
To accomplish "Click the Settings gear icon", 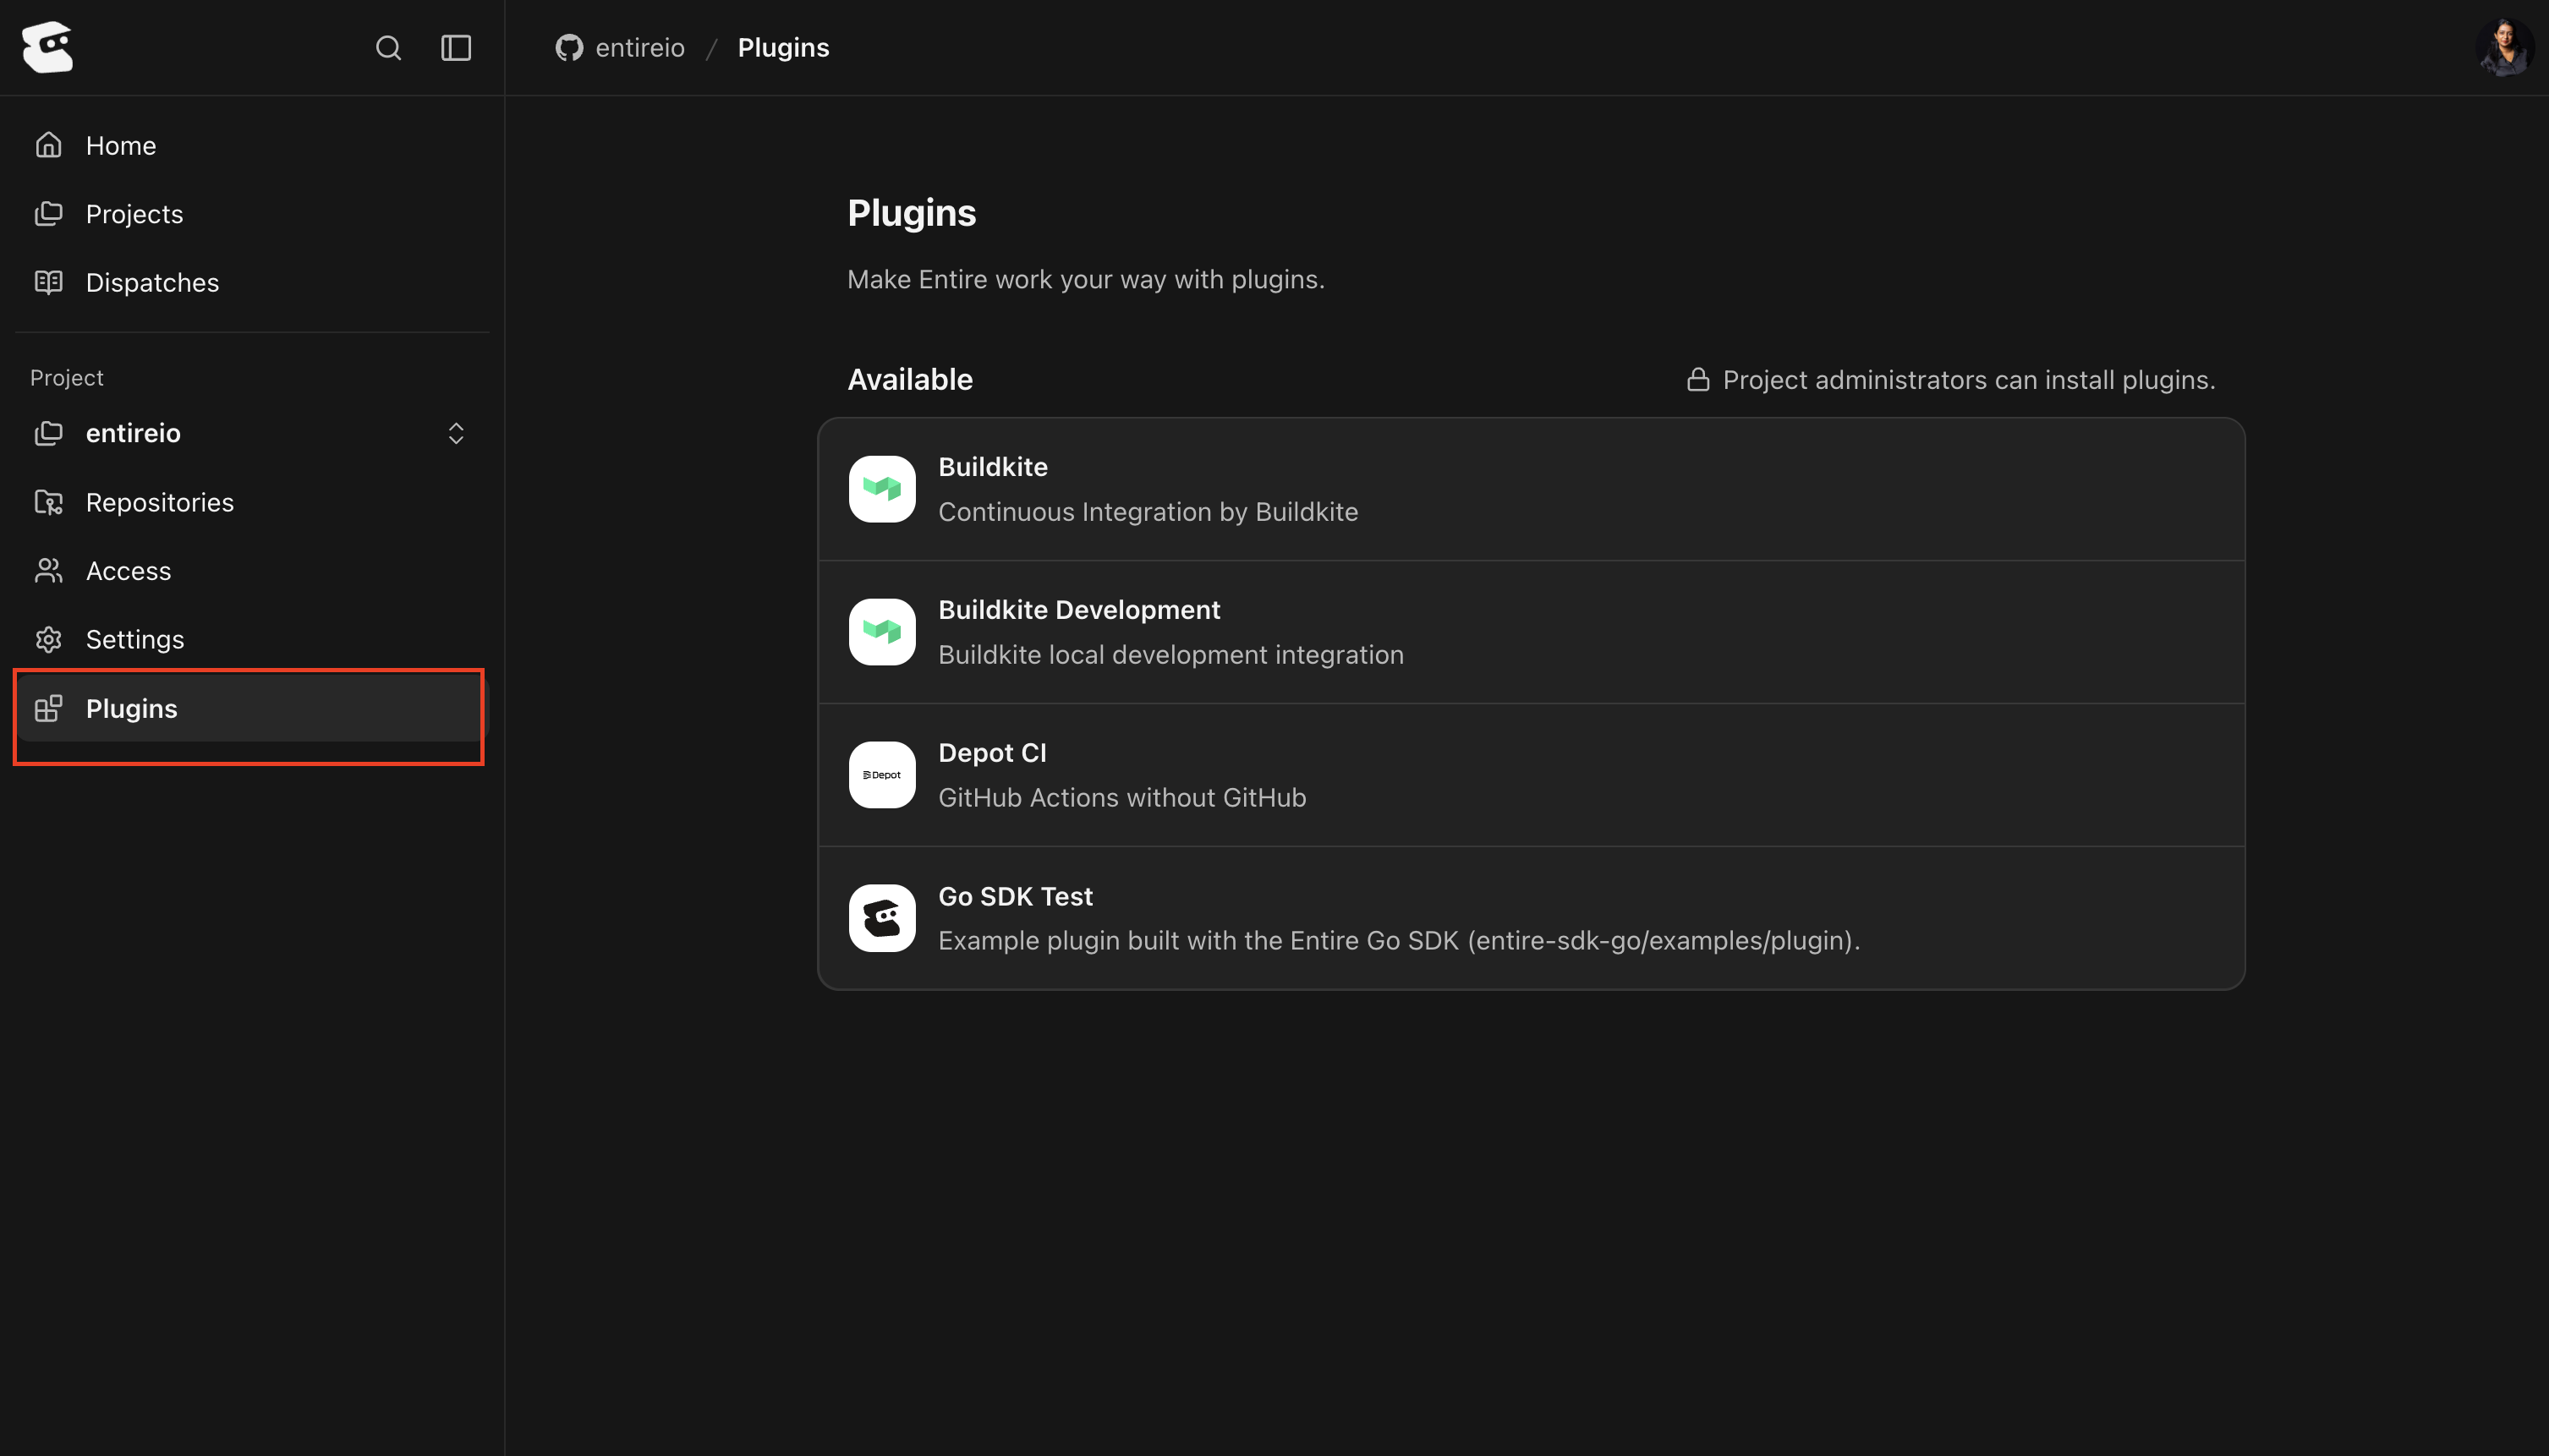I will tap(48, 639).
